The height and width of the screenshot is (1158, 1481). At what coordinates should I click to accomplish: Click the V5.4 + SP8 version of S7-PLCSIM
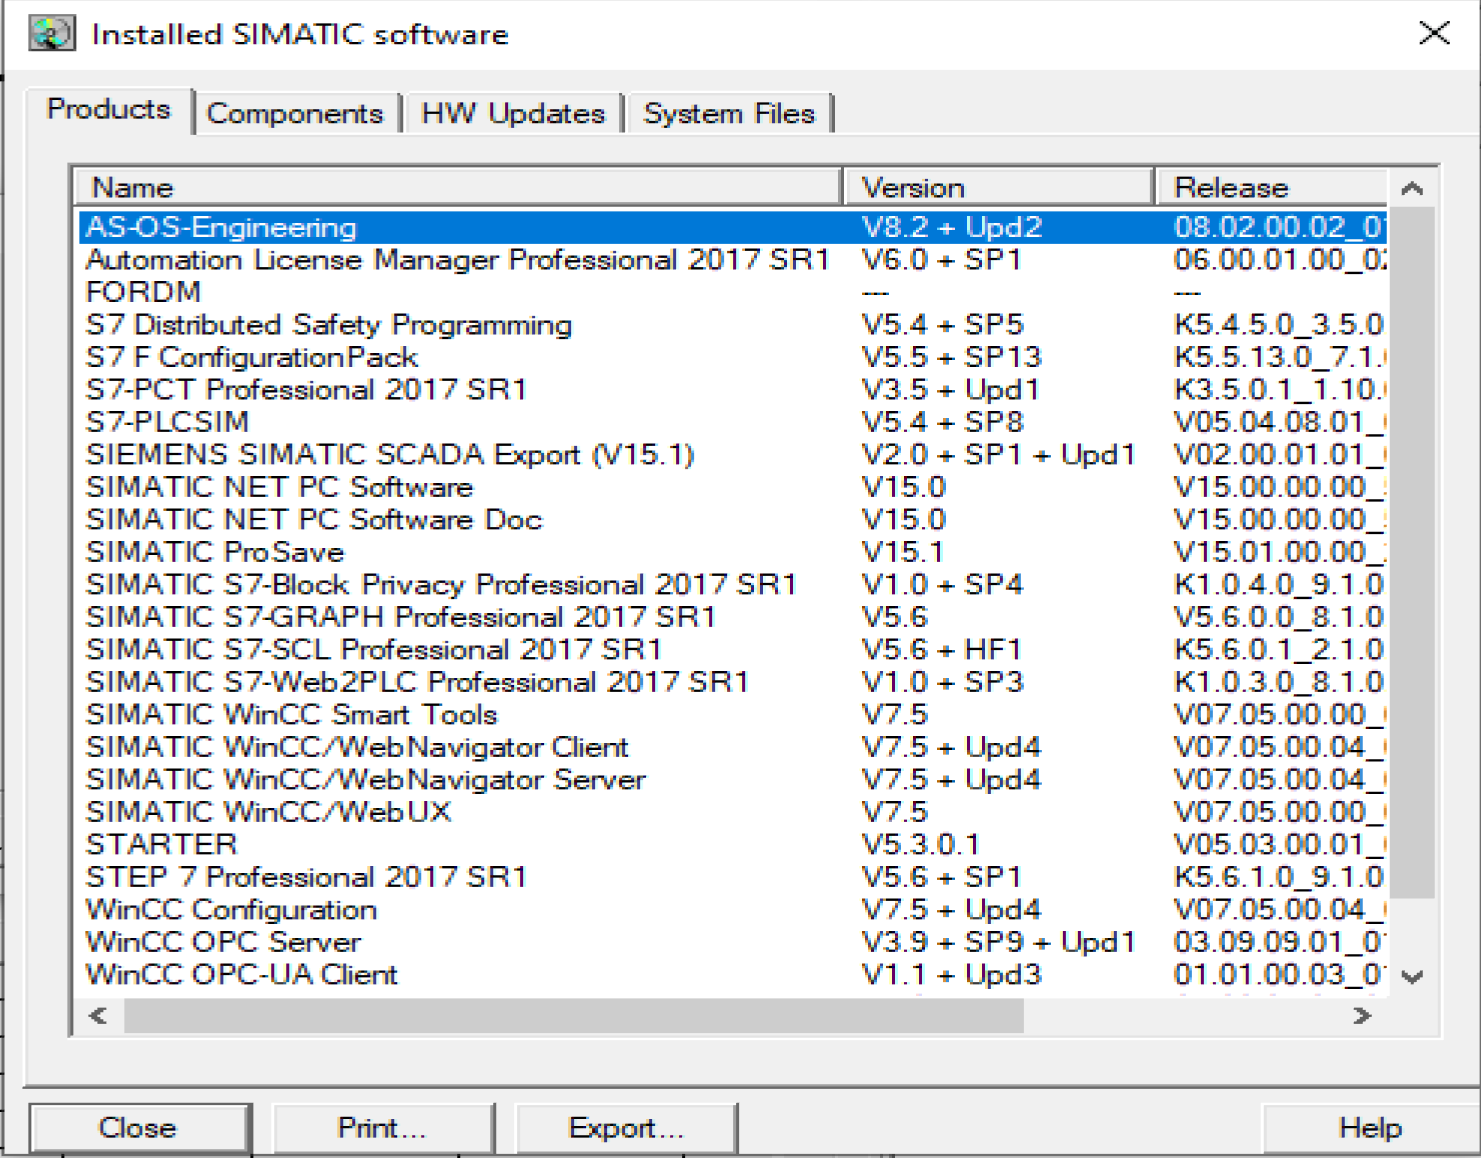click(x=942, y=422)
